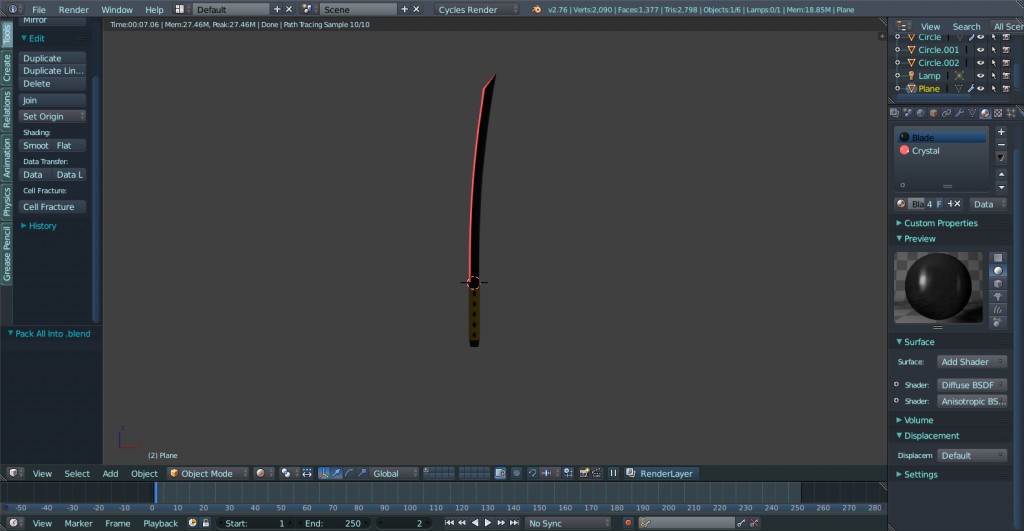
Task: Open the Displacement Default dropdown
Action: (x=972, y=455)
